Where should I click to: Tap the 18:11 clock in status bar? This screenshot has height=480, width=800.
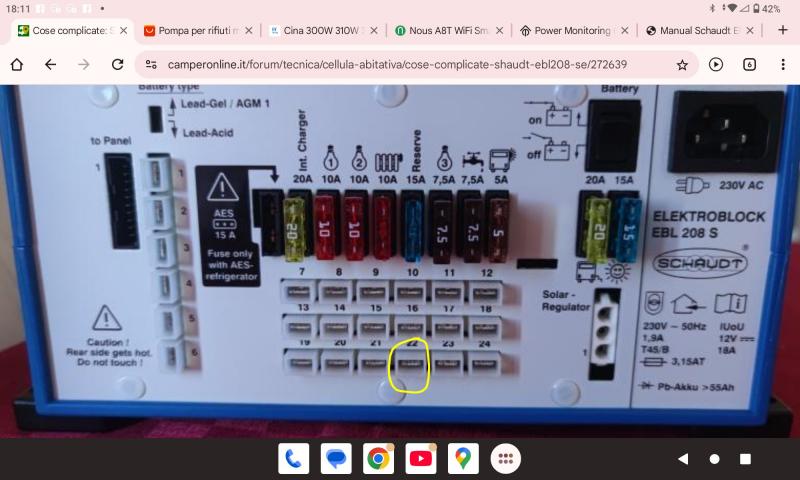click(18, 9)
